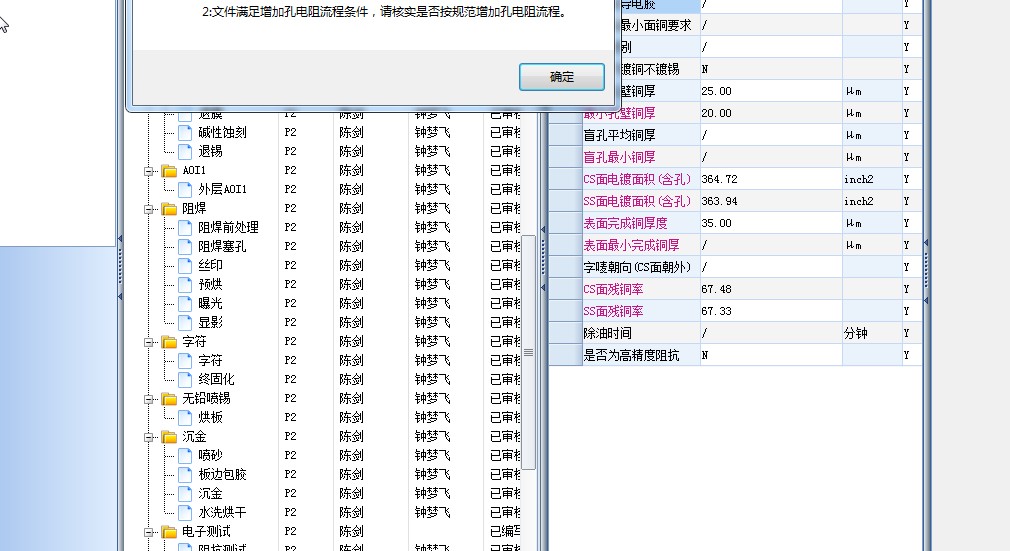Collapse the 字符 folder node
The width and height of the screenshot is (1010, 551).
[x=149, y=342]
